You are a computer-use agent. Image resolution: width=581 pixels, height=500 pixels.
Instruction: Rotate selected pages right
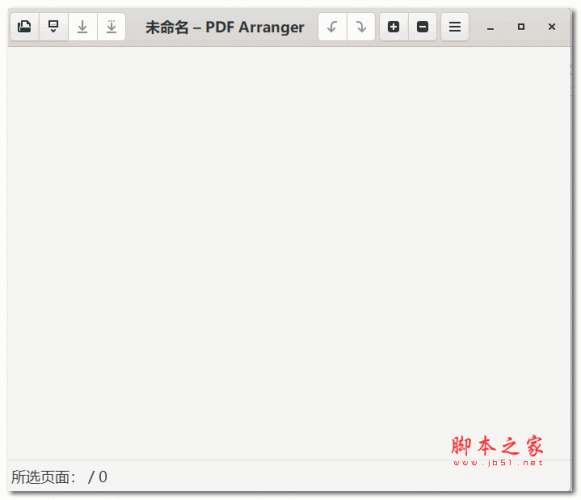point(361,27)
